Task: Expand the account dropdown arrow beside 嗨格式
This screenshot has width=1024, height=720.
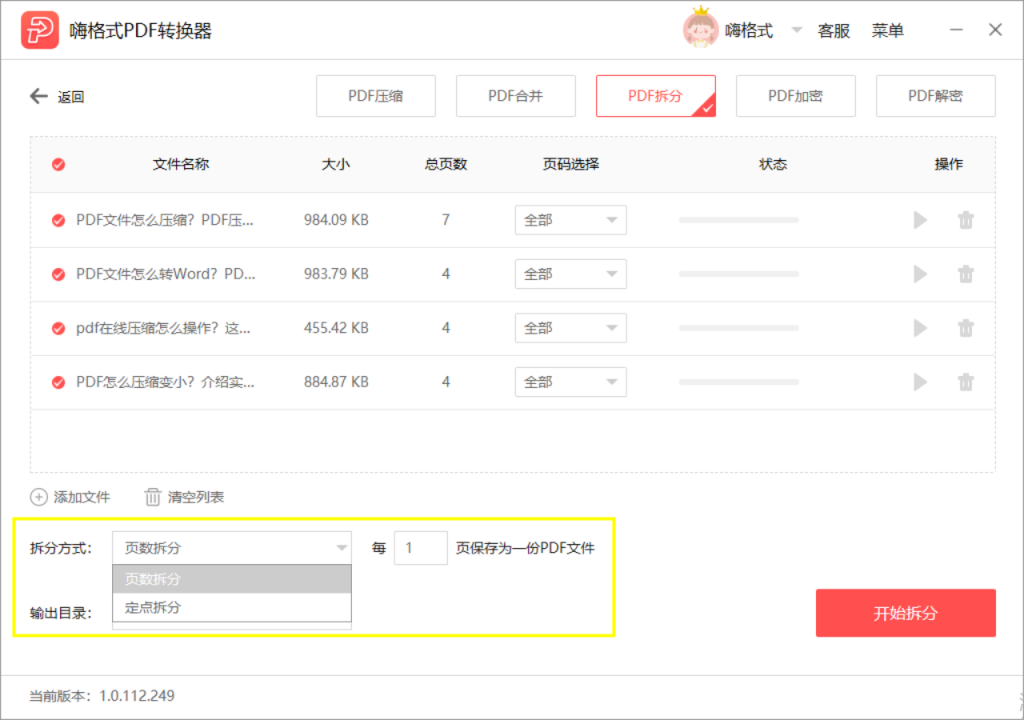Action: (796, 30)
